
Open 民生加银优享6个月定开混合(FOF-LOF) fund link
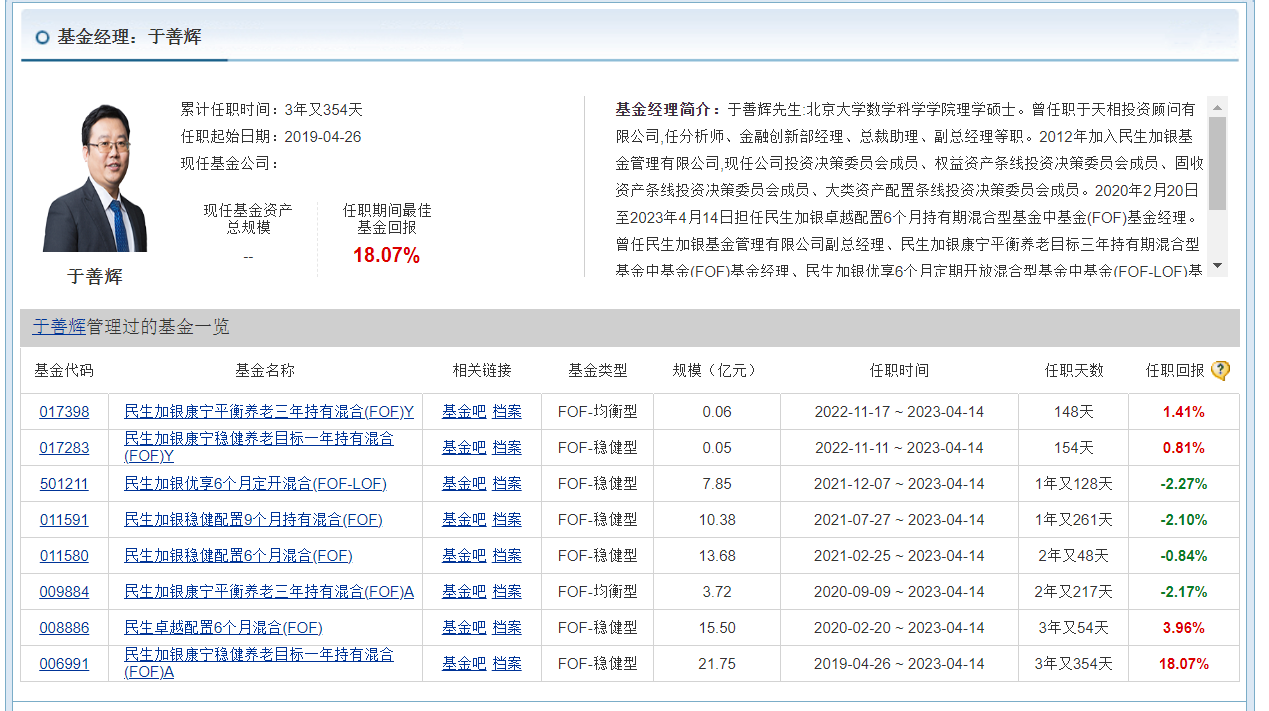coord(255,484)
